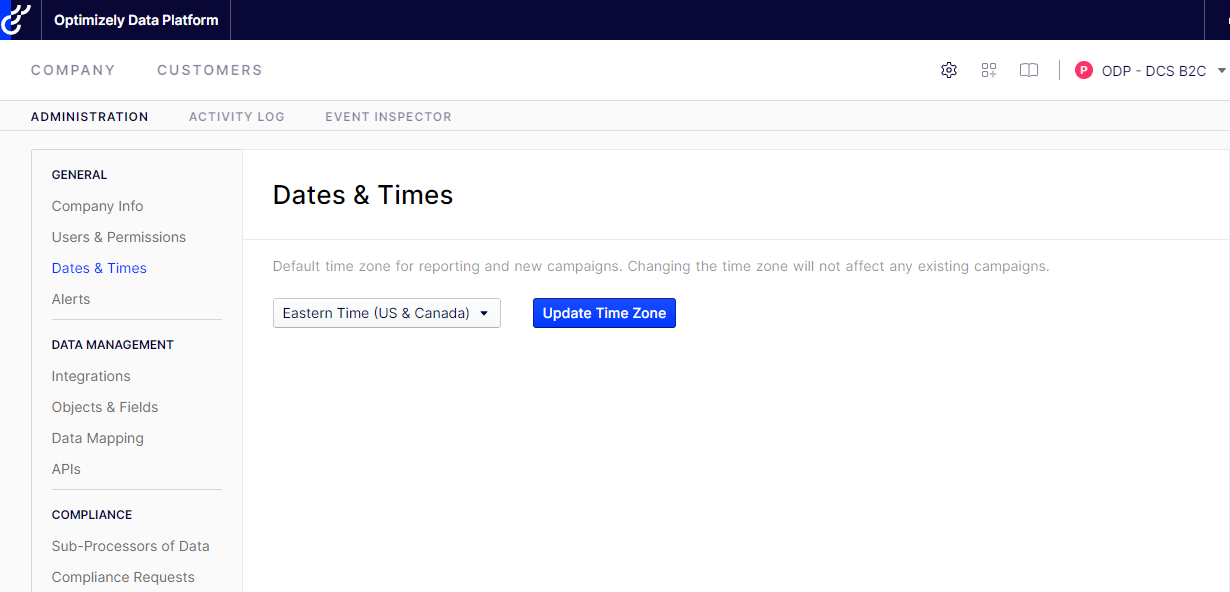Select Dates & Times in sidebar
The width and height of the screenshot is (1230, 592).
click(99, 268)
